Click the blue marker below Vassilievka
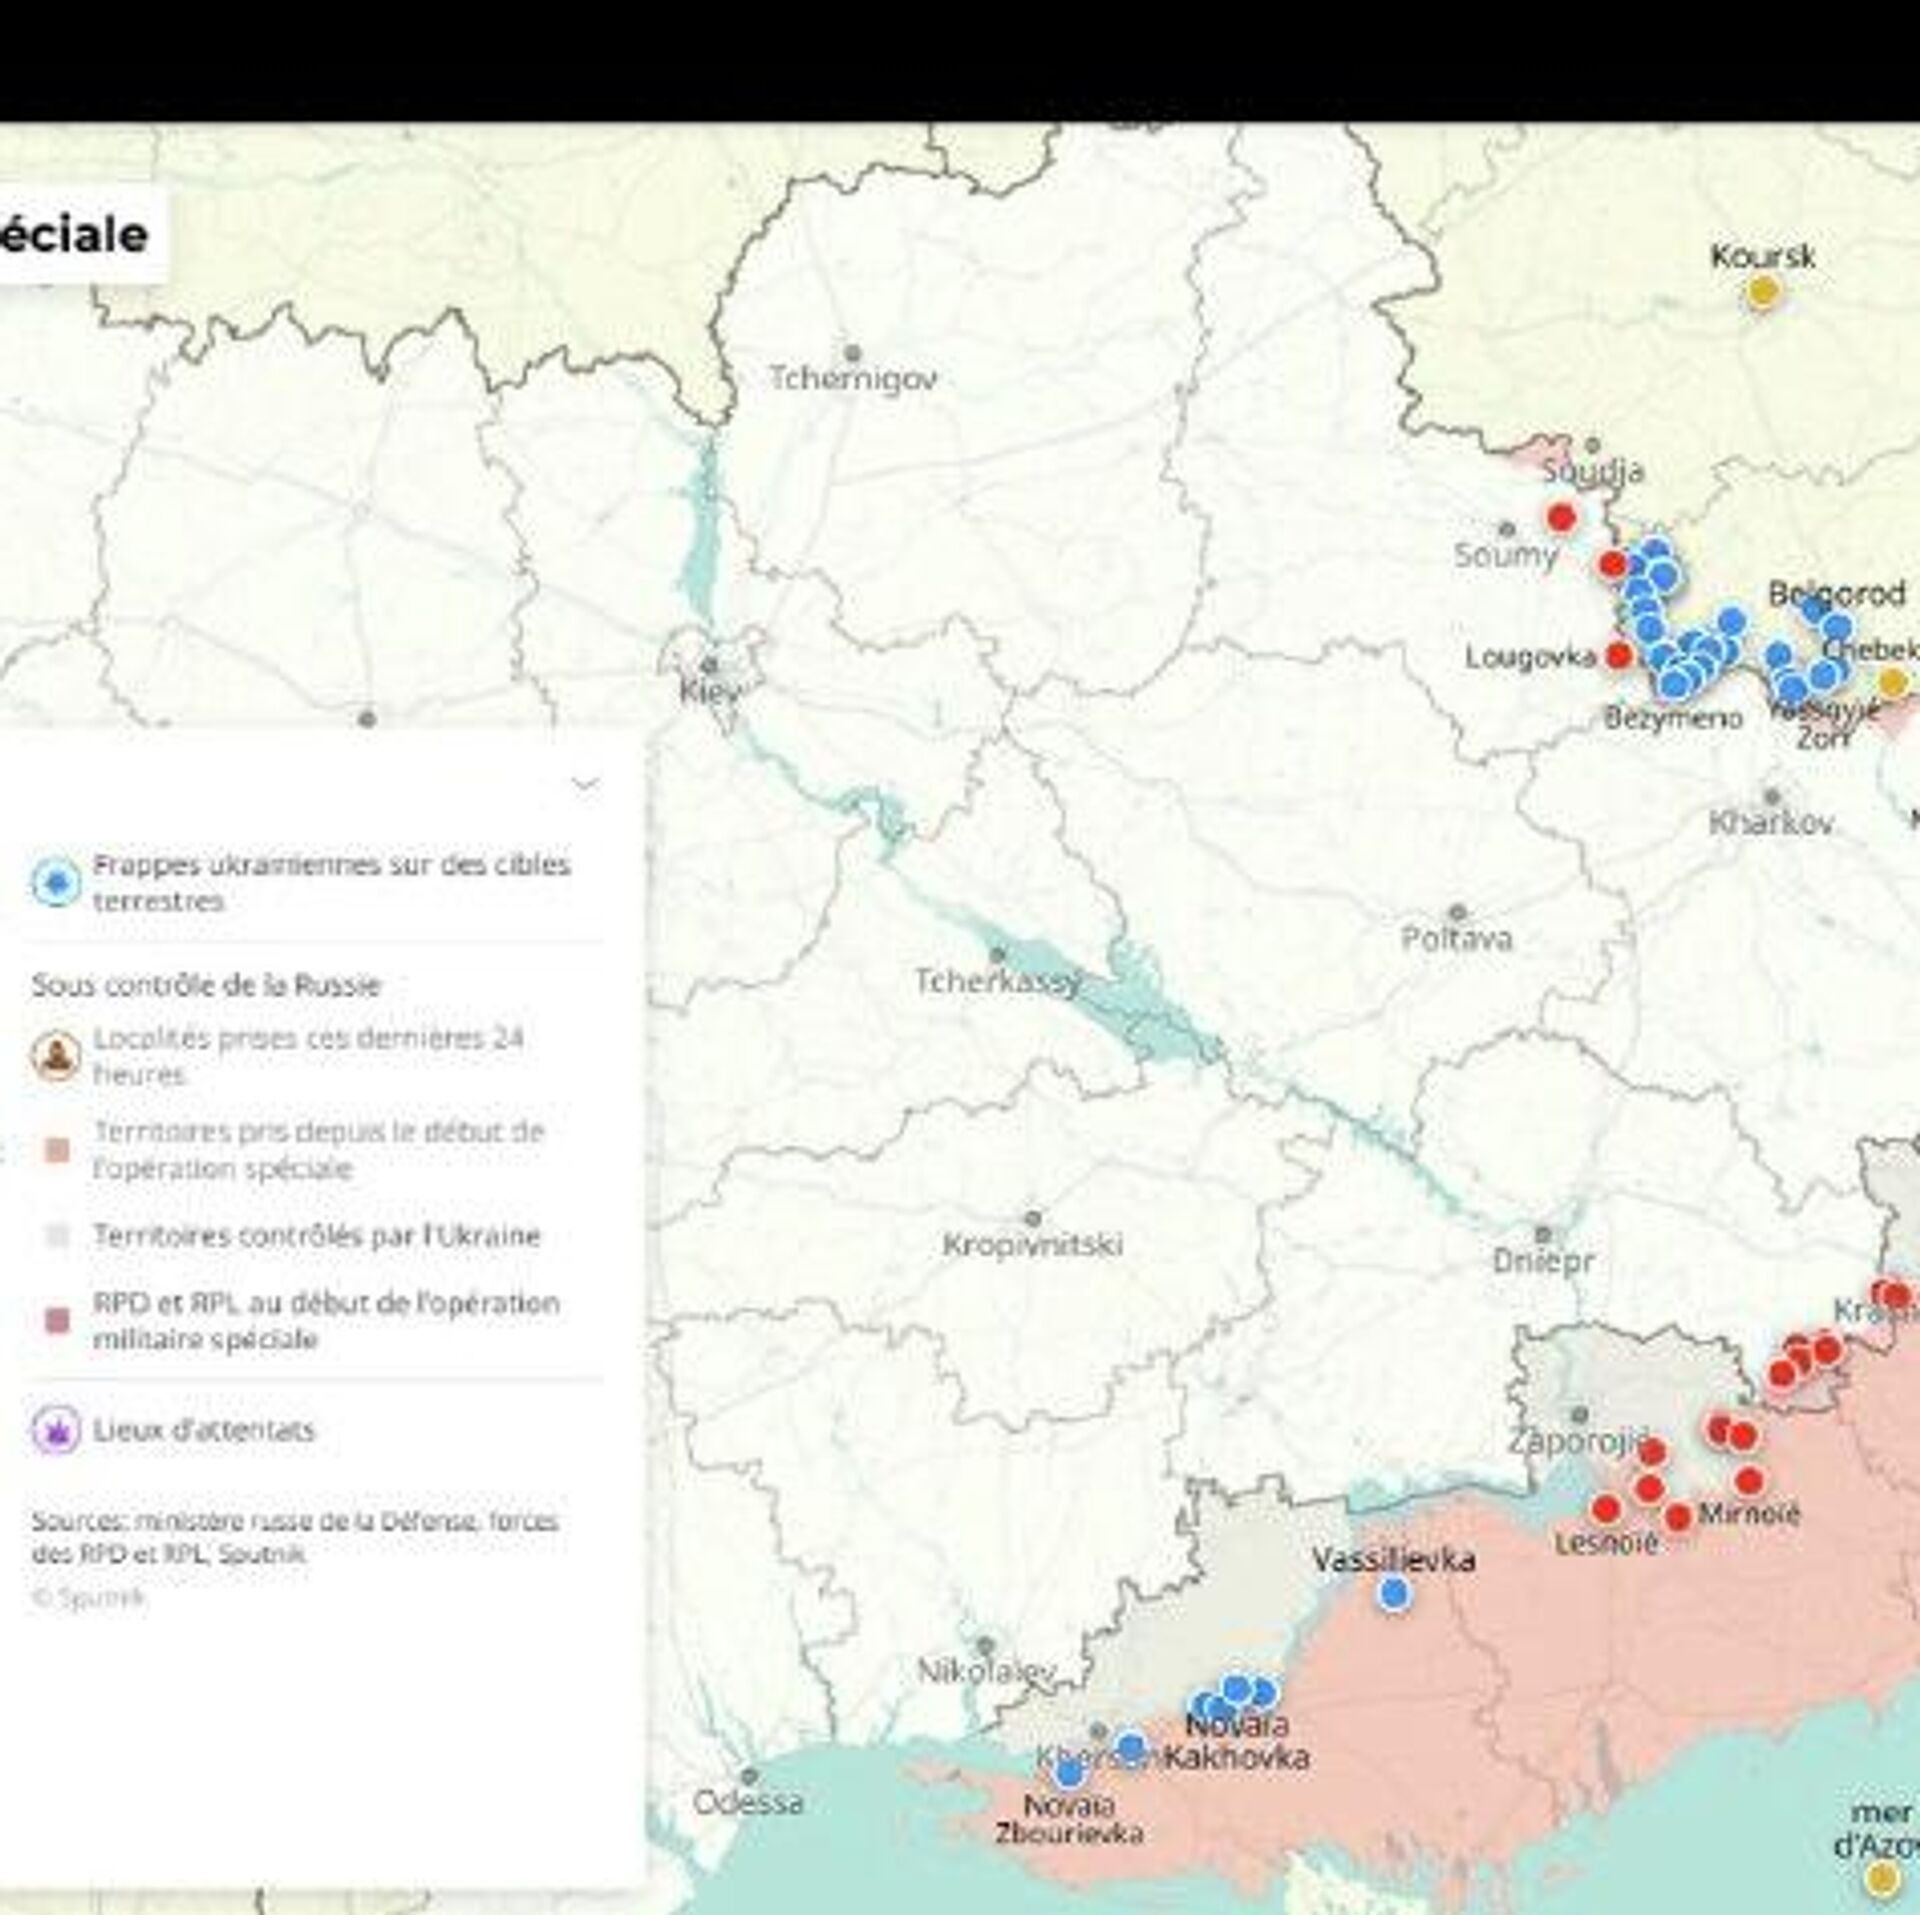Image resolution: width=1920 pixels, height=1915 pixels. (1394, 1594)
